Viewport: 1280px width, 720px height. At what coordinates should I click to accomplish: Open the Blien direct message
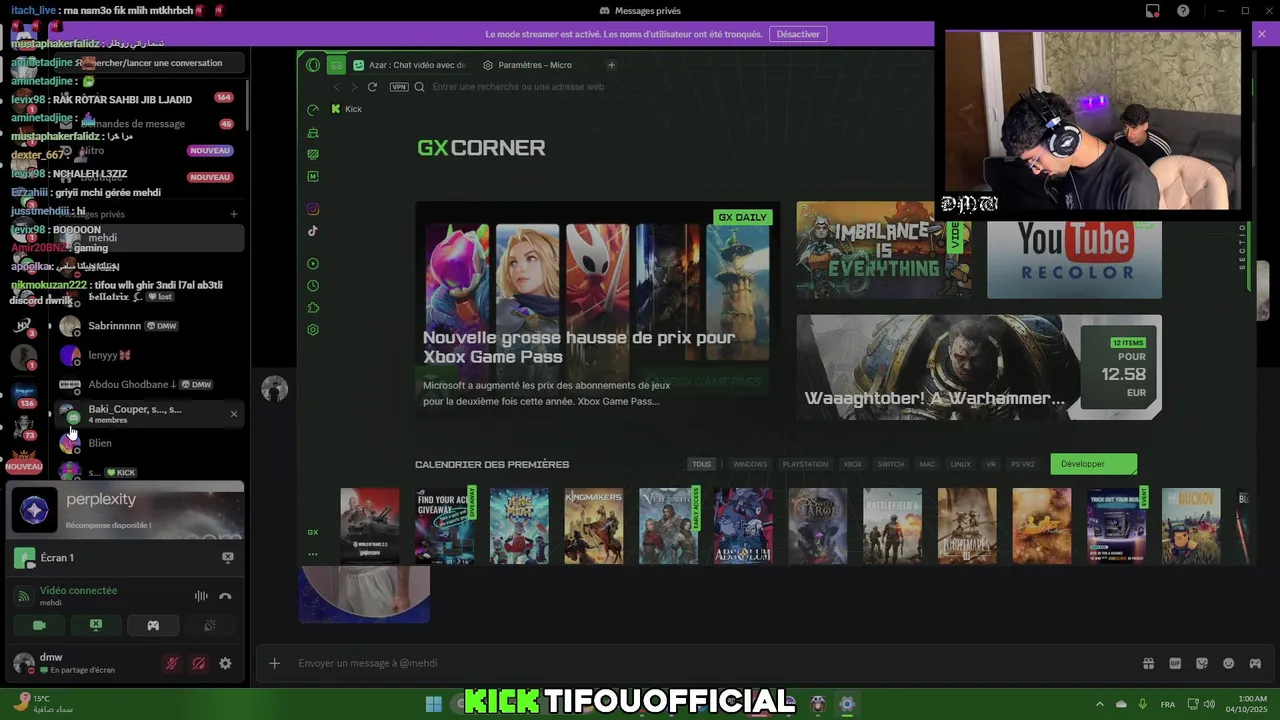click(148, 443)
